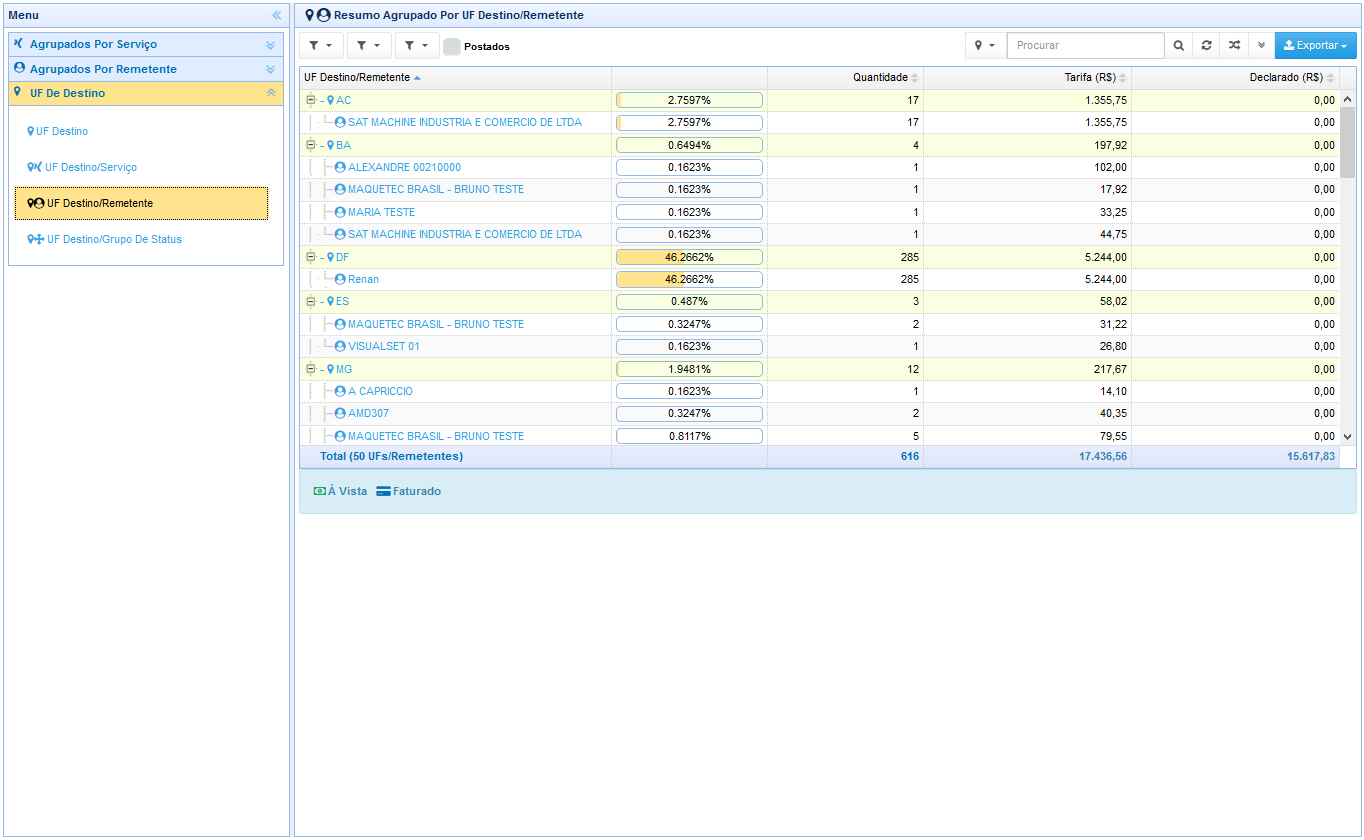
Task: Expand the Agrupados Por Remetente section
Action: [146, 69]
